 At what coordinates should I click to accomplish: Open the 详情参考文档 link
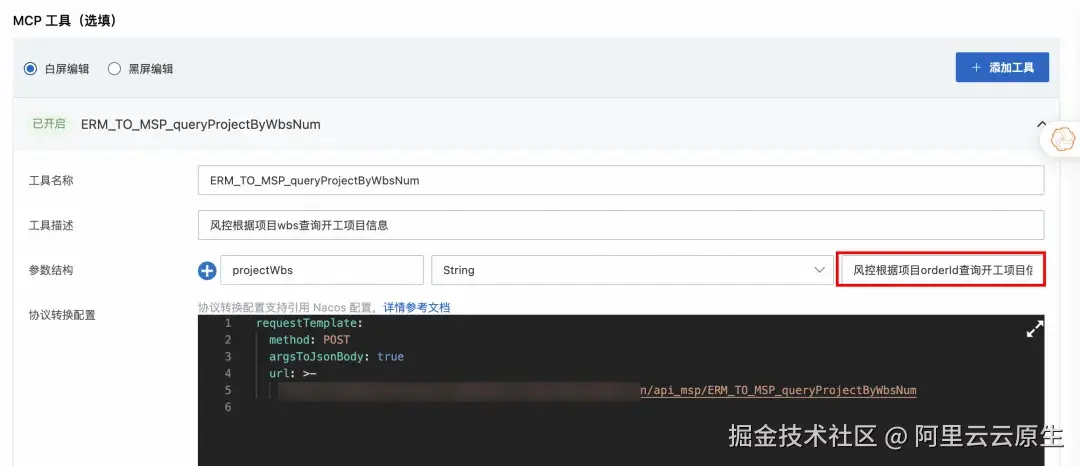(x=417, y=307)
